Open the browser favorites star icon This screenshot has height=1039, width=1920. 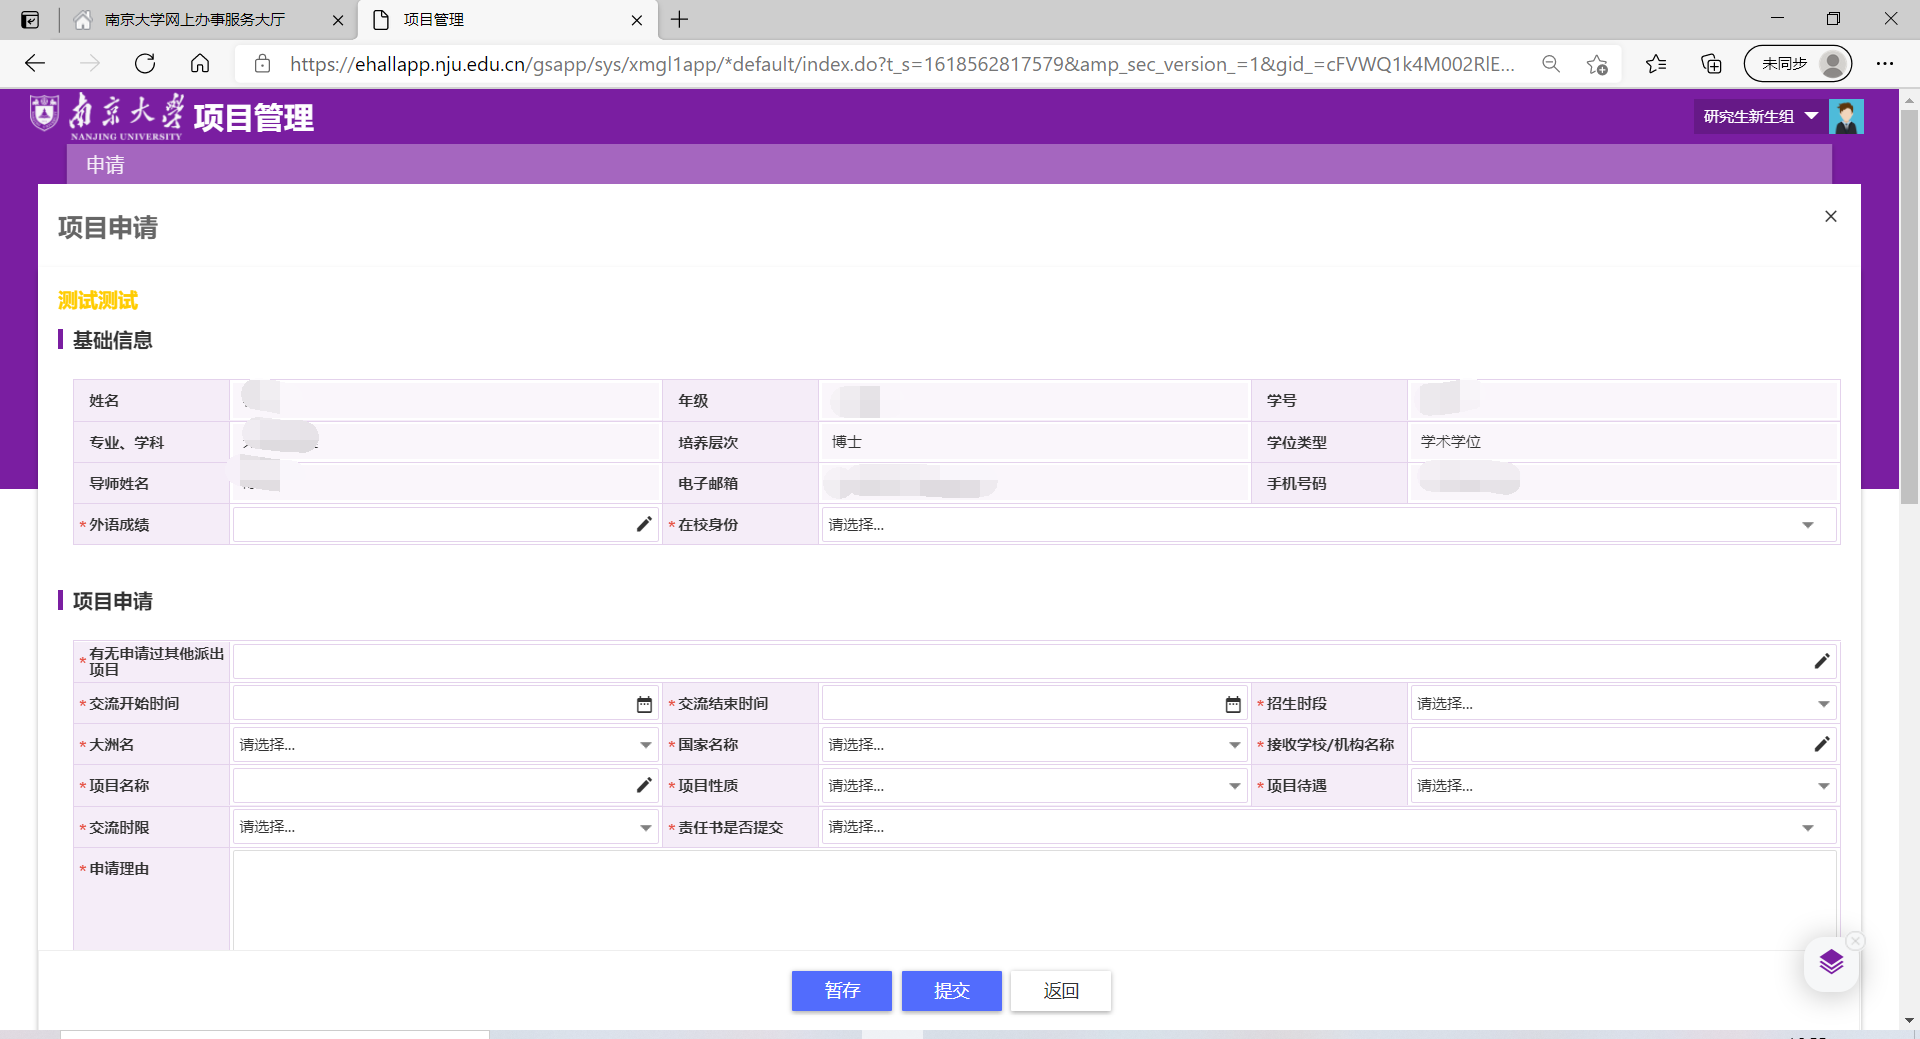(x=1656, y=64)
